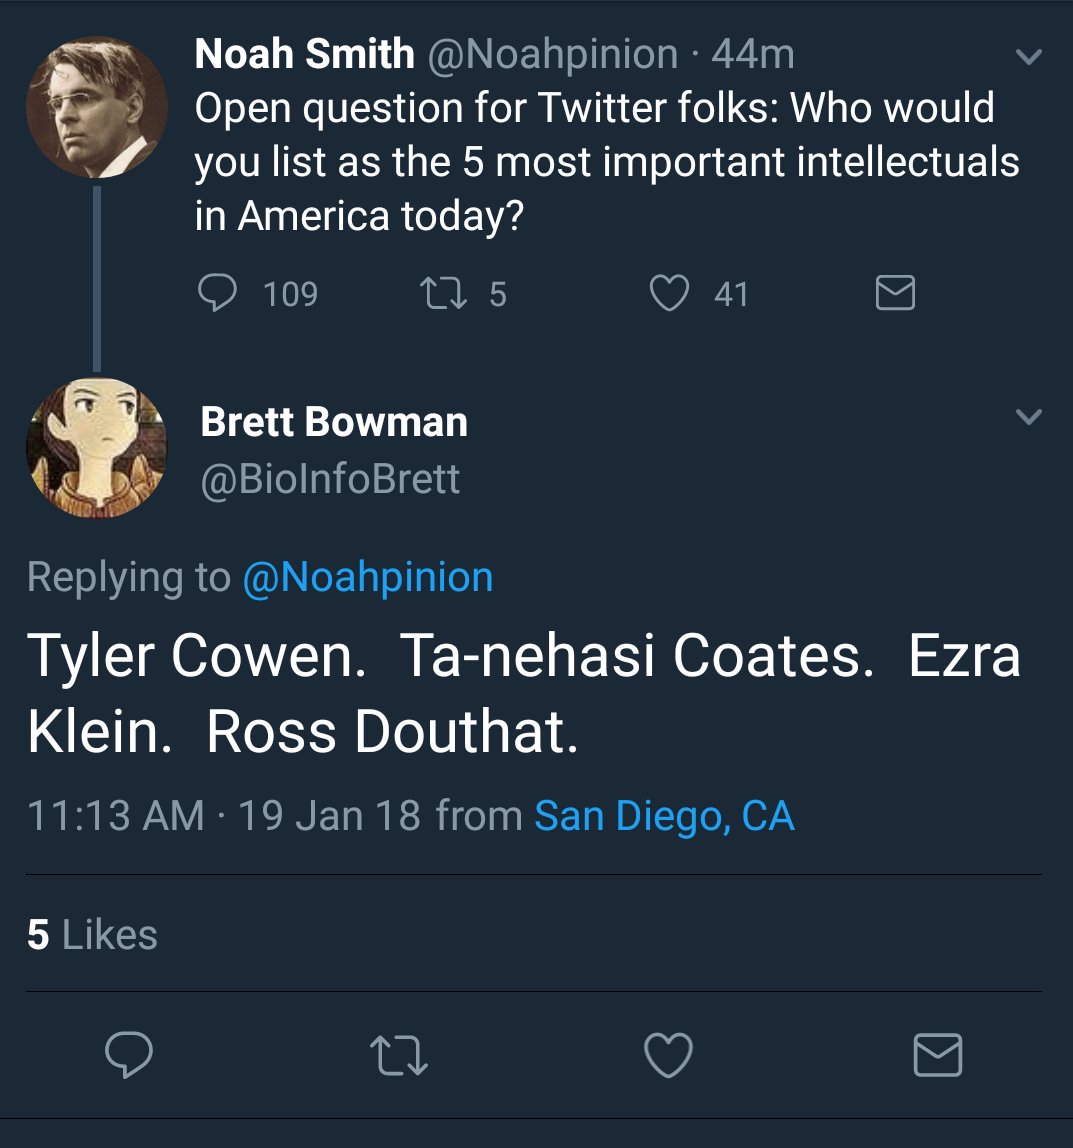
Task: Share Brett Bowman's tweet via message
Action: click(938, 1055)
